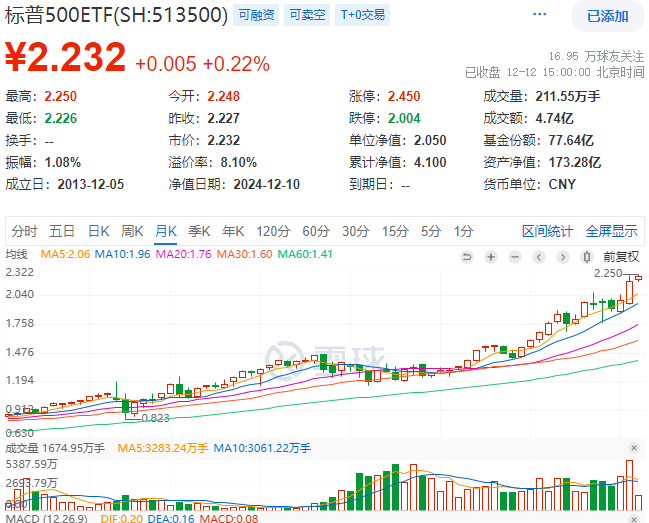
Task: Click 全屏显示 to show fullscreen
Action: (x=611, y=231)
